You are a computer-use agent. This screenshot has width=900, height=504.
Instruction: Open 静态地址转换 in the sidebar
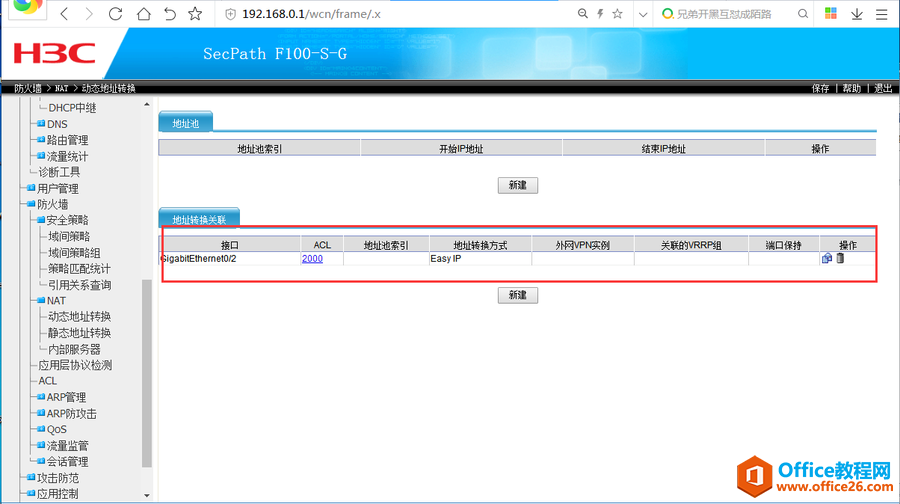click(79, 333)
